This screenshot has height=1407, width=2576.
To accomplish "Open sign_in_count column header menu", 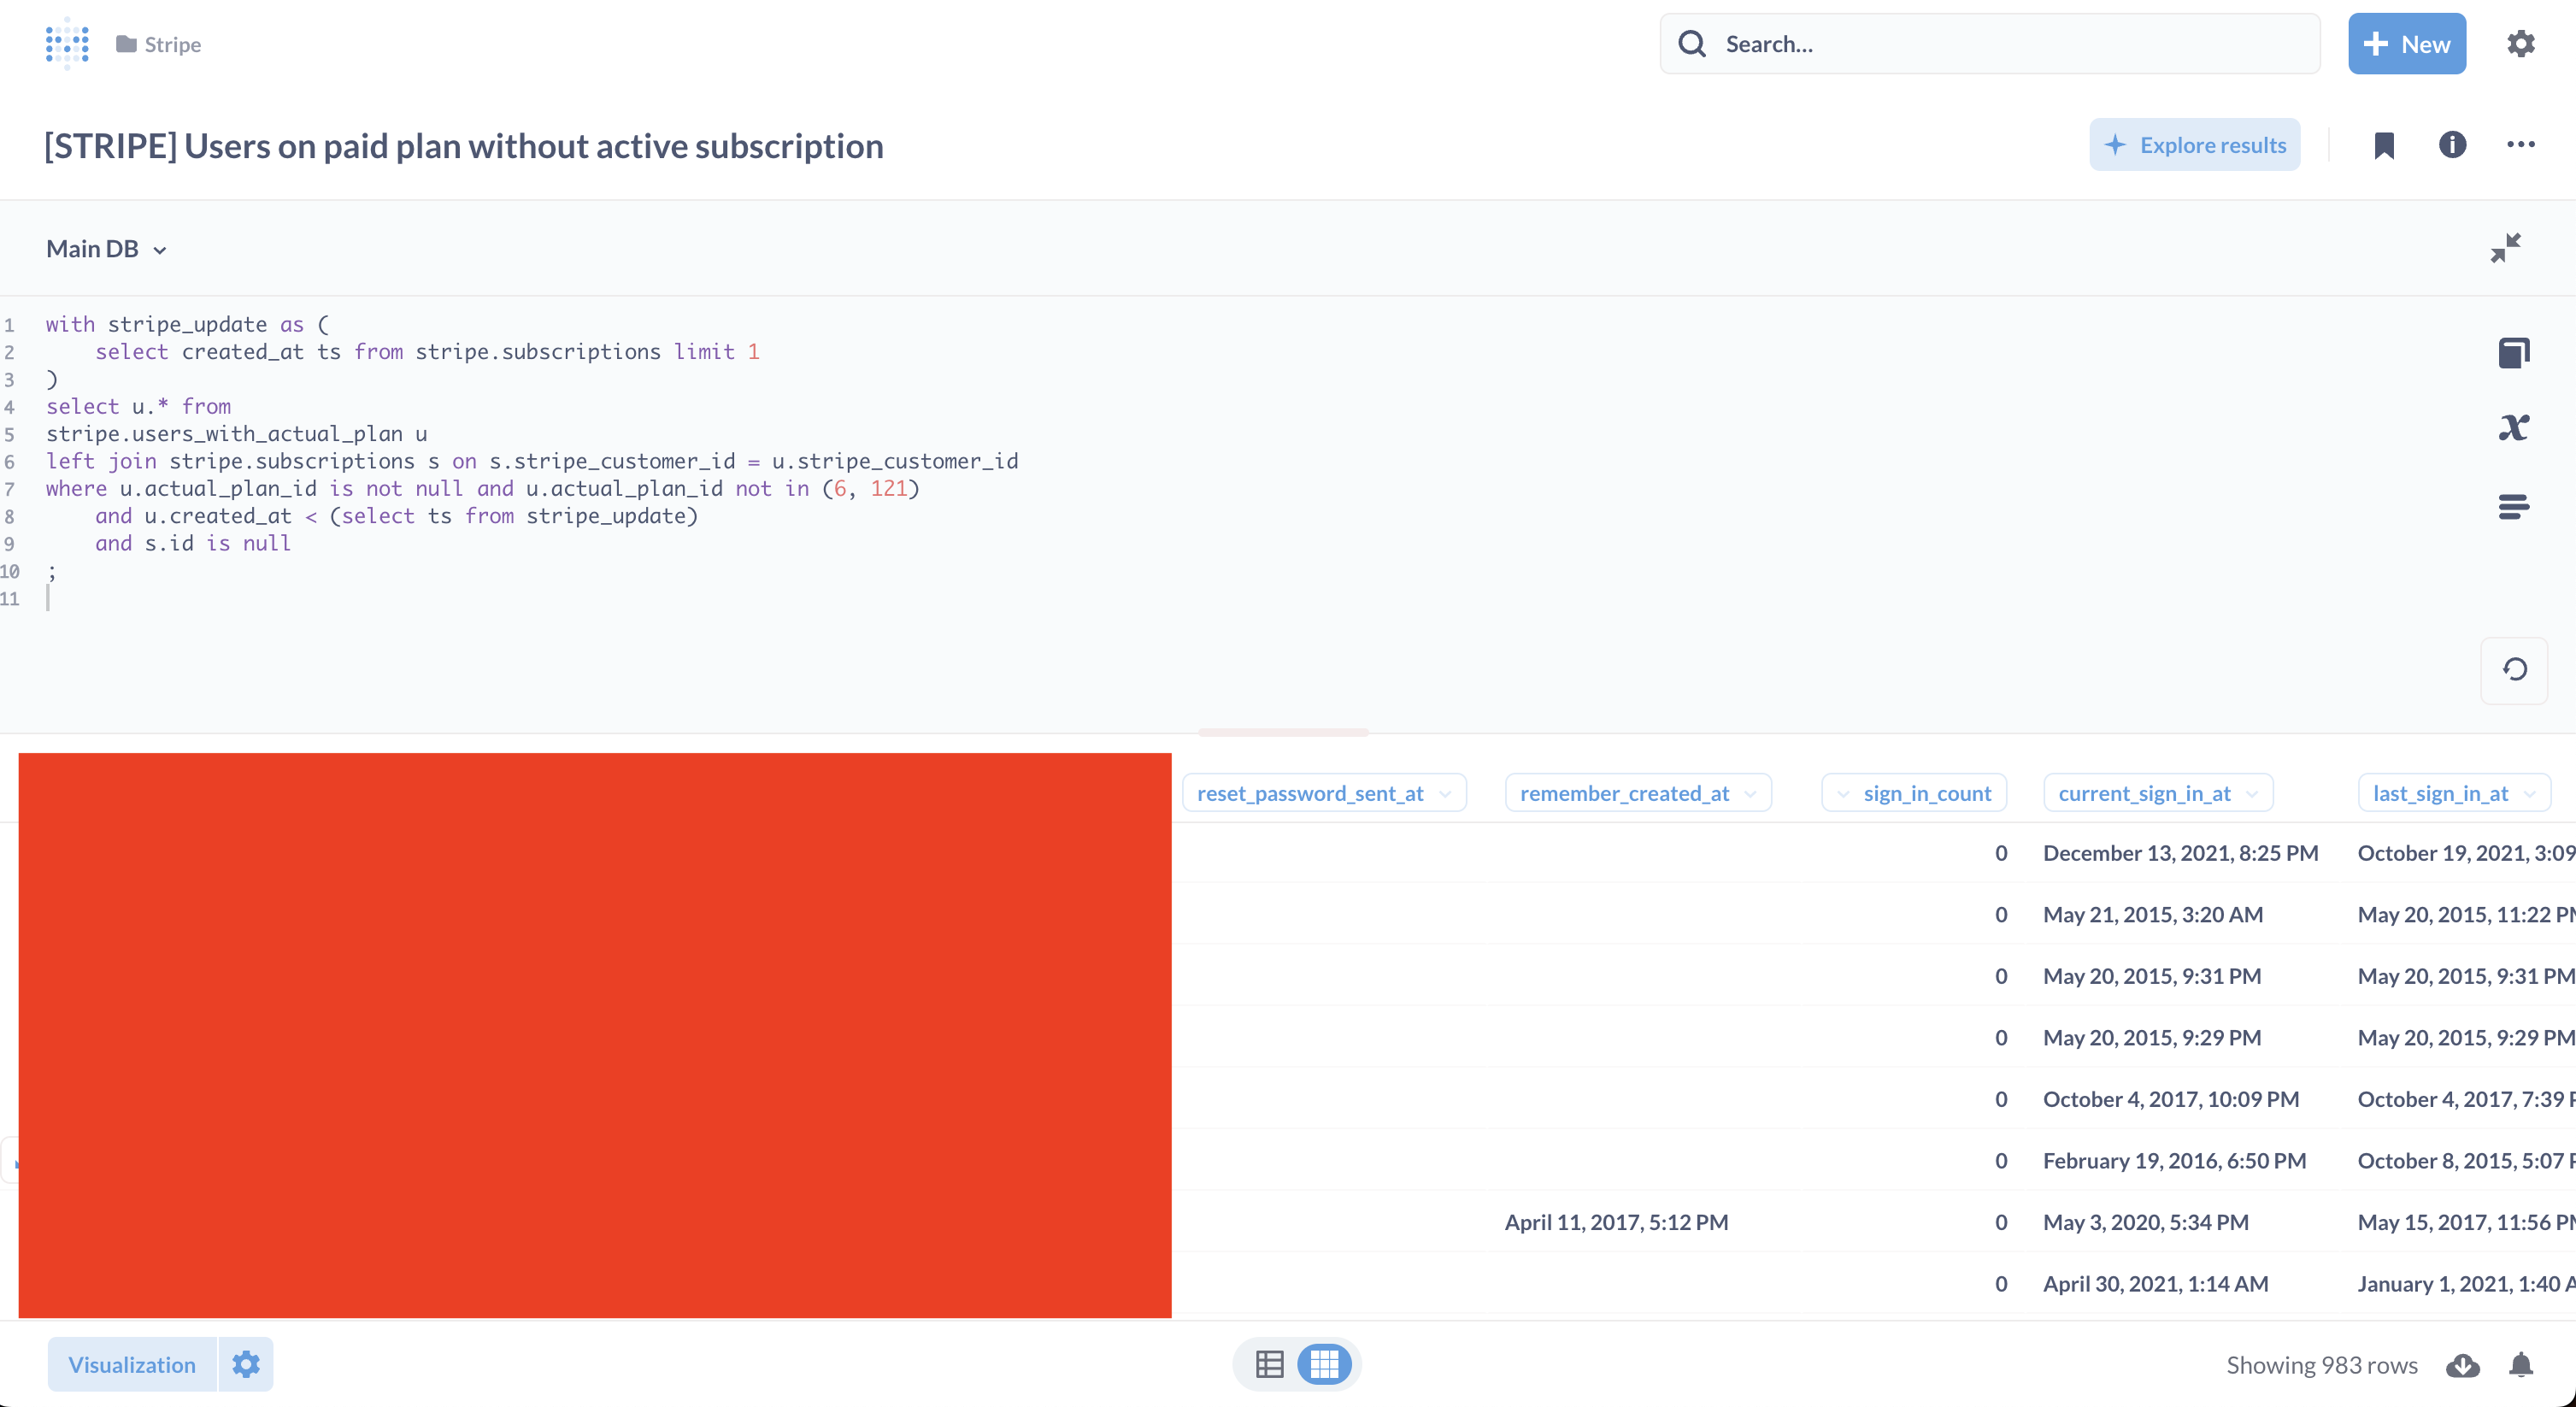I will tap(1913, 793).
